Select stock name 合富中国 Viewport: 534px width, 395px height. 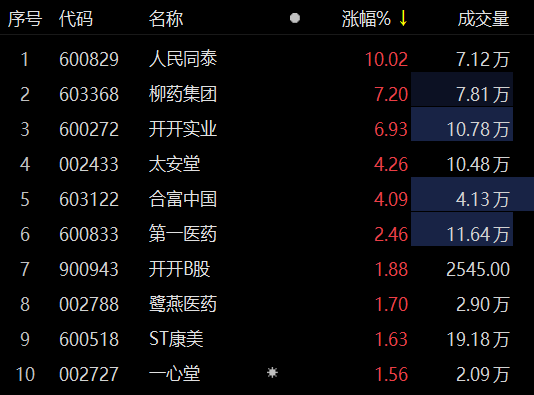(183, 199)
